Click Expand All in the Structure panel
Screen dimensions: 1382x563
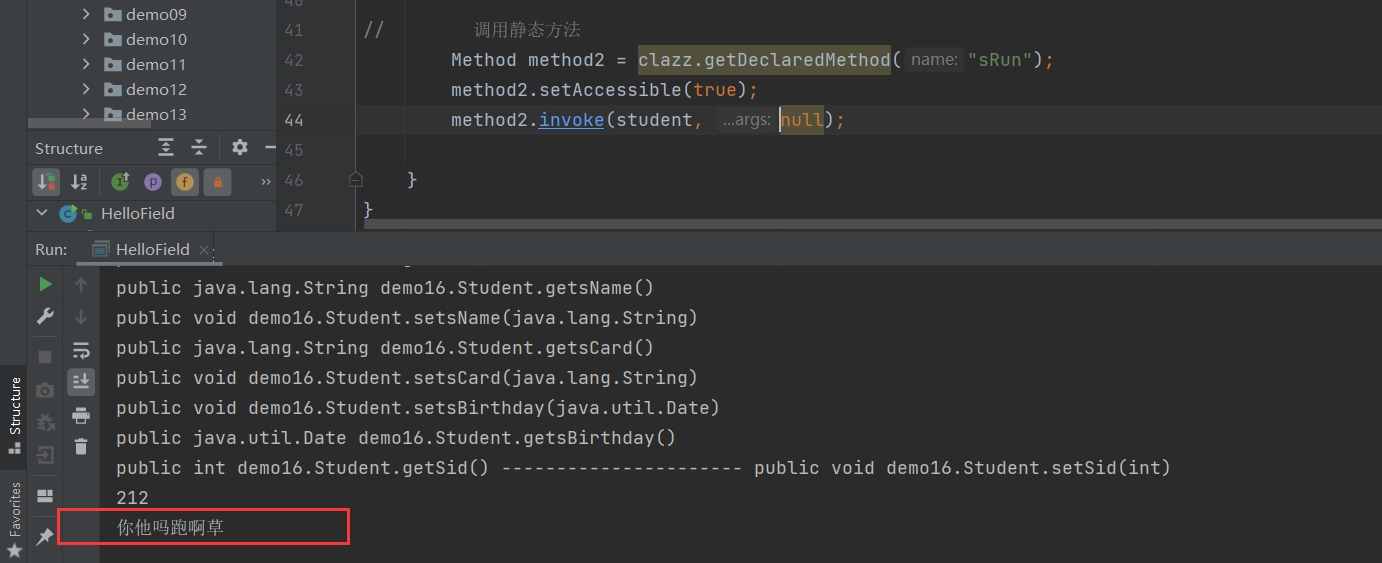tap(166, 148)
